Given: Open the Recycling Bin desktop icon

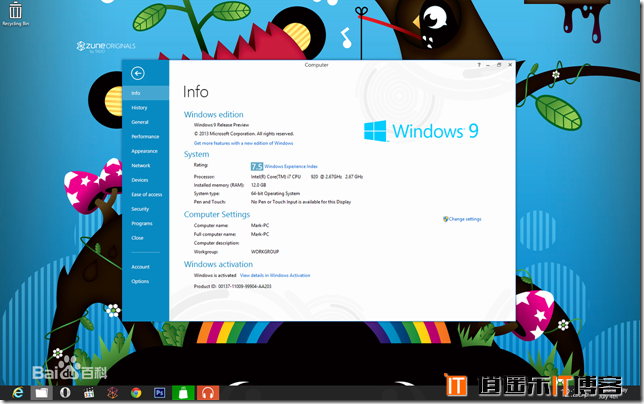Looking at the screenshot, I should 15,14.
